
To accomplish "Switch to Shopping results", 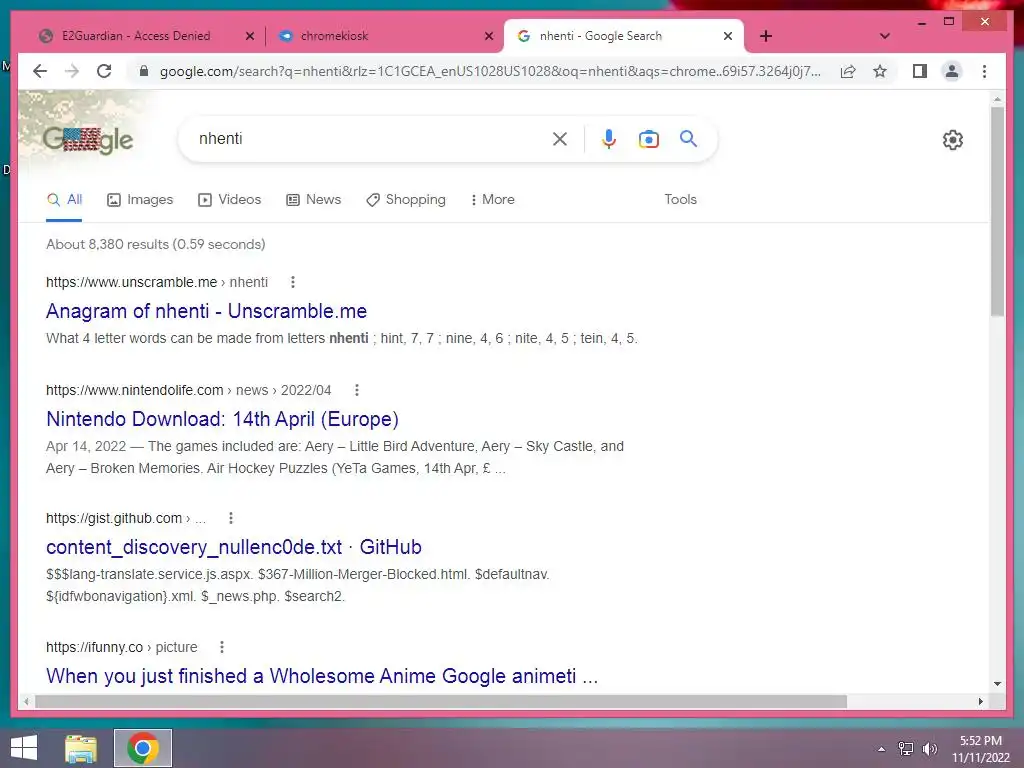I will pyautogui.click(x=406, y=199).
